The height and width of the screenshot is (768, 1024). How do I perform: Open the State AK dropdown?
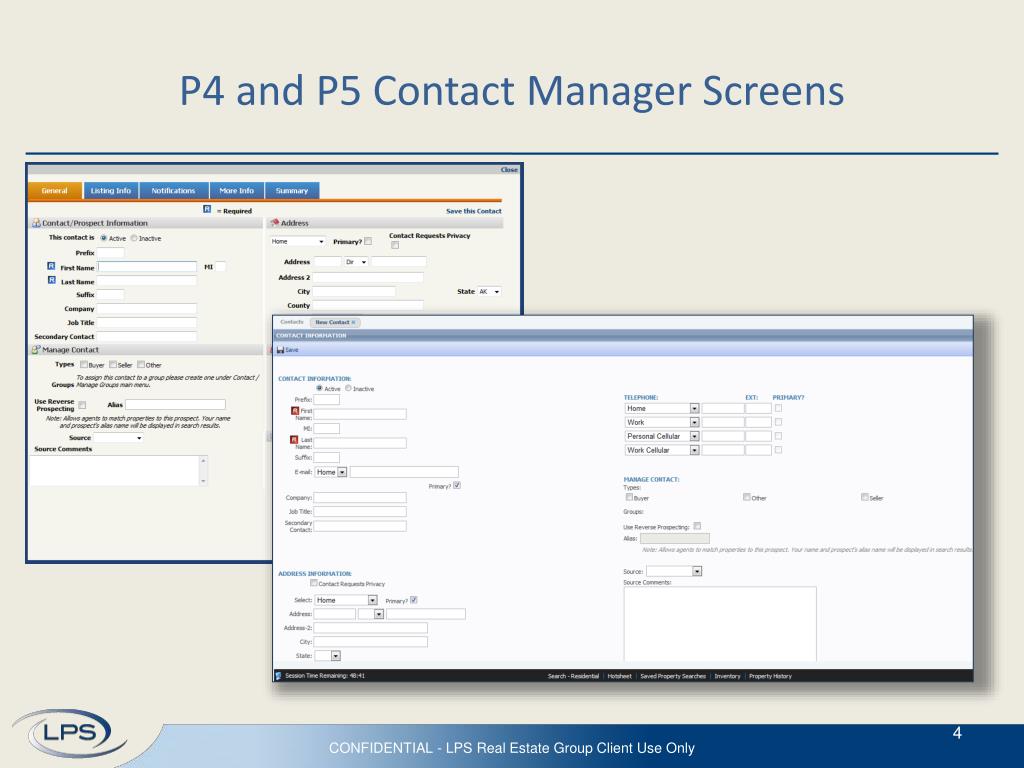click(x=490, y=292)
